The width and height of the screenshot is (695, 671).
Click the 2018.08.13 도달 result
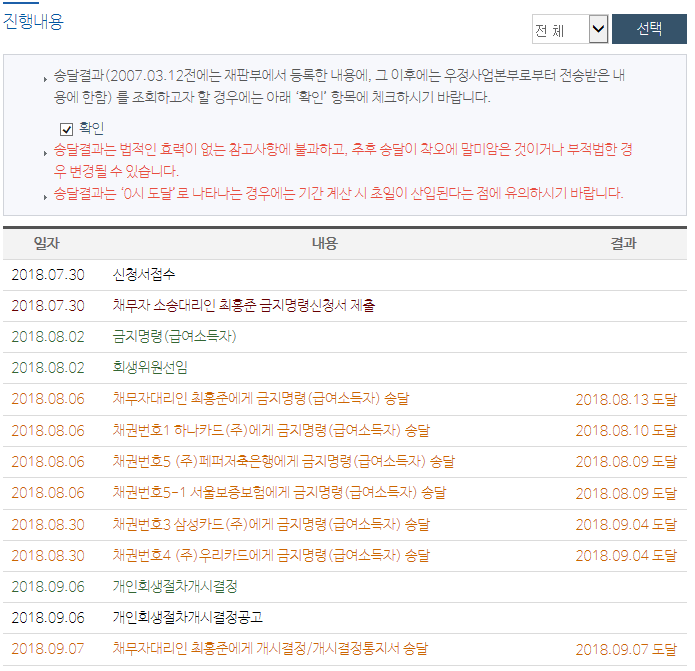tap(626, 399)
